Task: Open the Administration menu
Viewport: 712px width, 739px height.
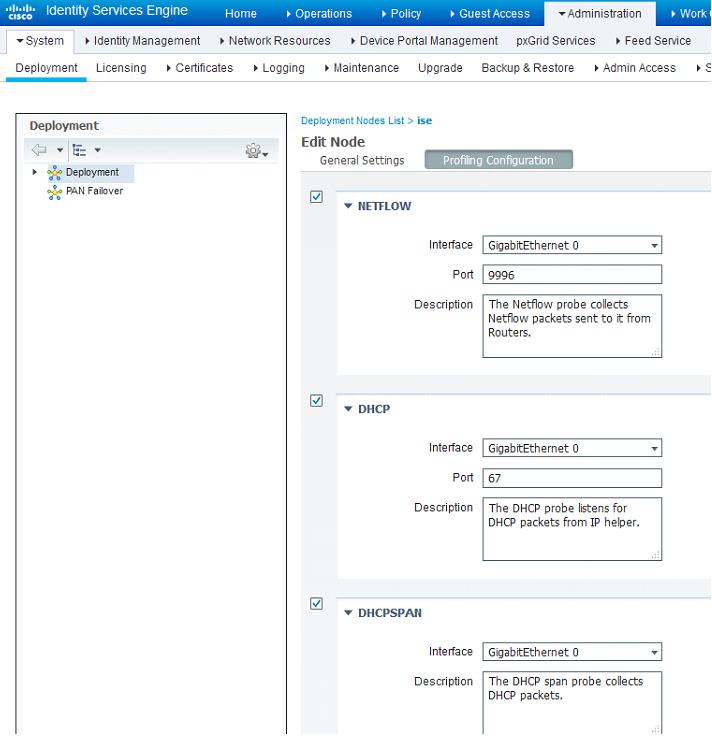Action: pos(600,14)
